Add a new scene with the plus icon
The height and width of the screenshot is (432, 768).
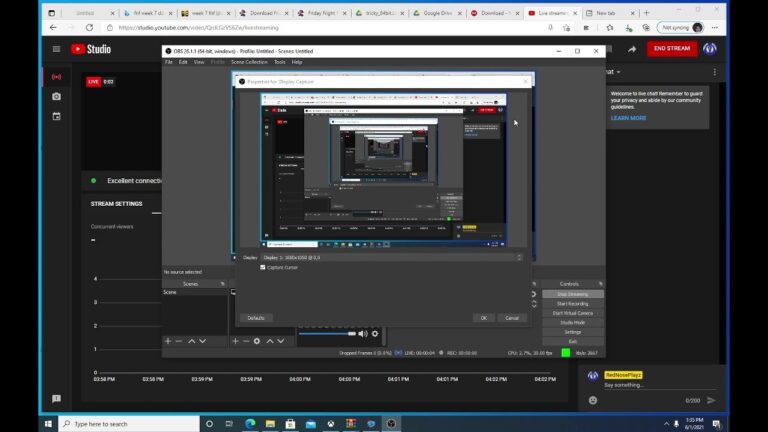[168, 341]
